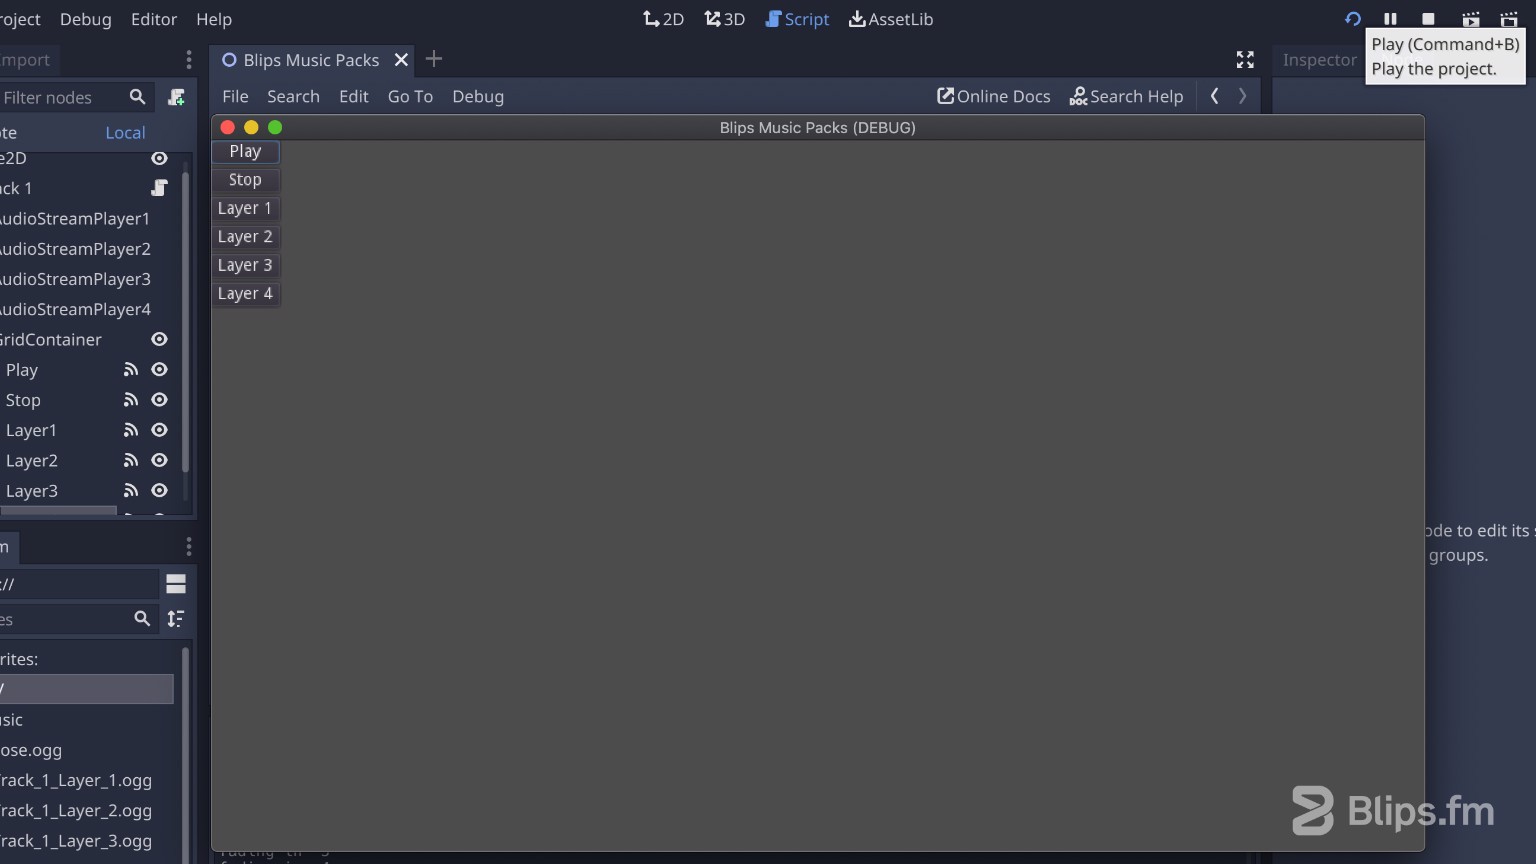This screenshot has width=1536, height=864.
Task: Show signals connected to Play node
Action: tap(130, 369)
